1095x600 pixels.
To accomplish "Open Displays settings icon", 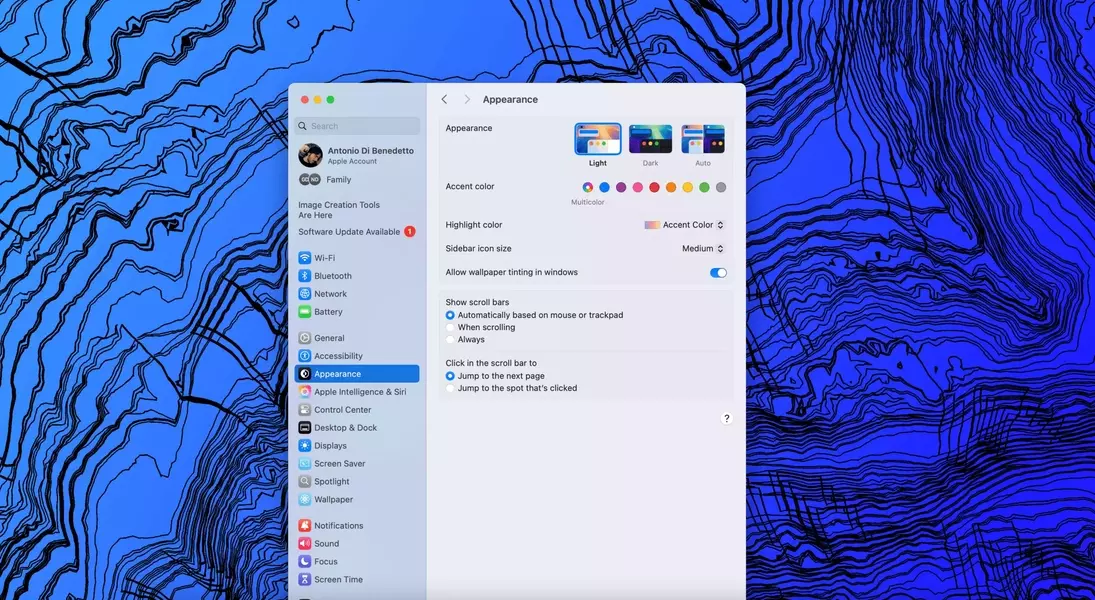I will coord(305,446).
